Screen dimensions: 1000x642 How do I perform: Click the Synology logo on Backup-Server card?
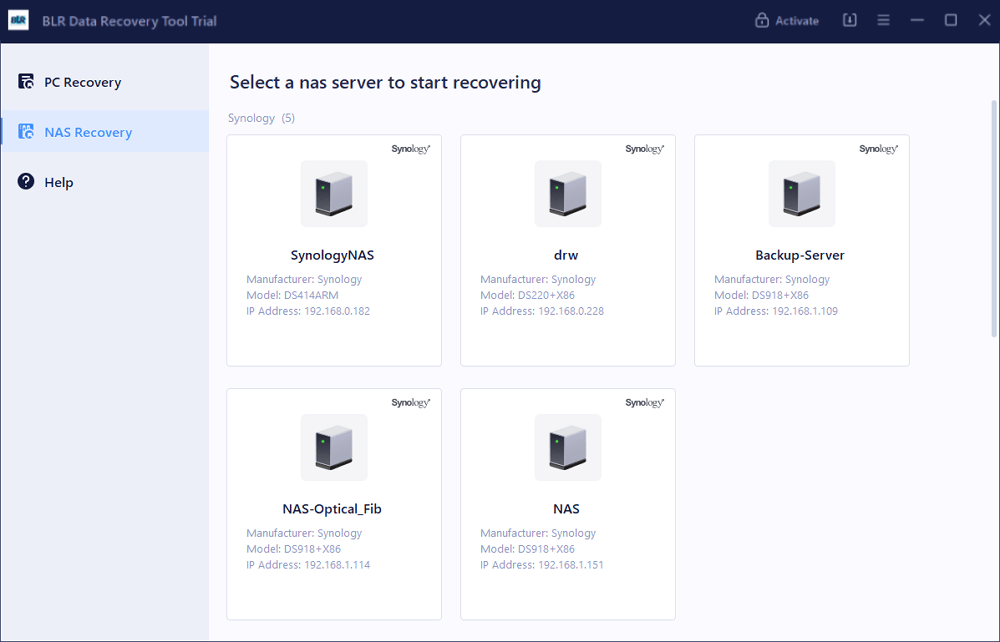pyautogui.click(x=878, y=149)
